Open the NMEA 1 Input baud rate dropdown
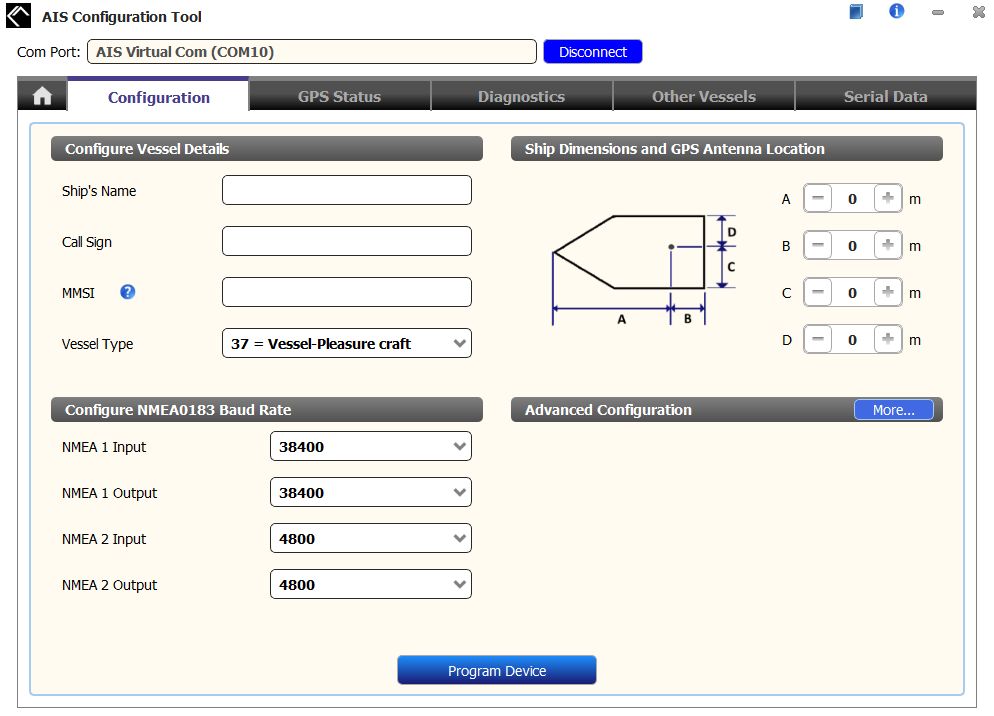The image size is (994, 716). pyautogui.click(x=370, y=446)
